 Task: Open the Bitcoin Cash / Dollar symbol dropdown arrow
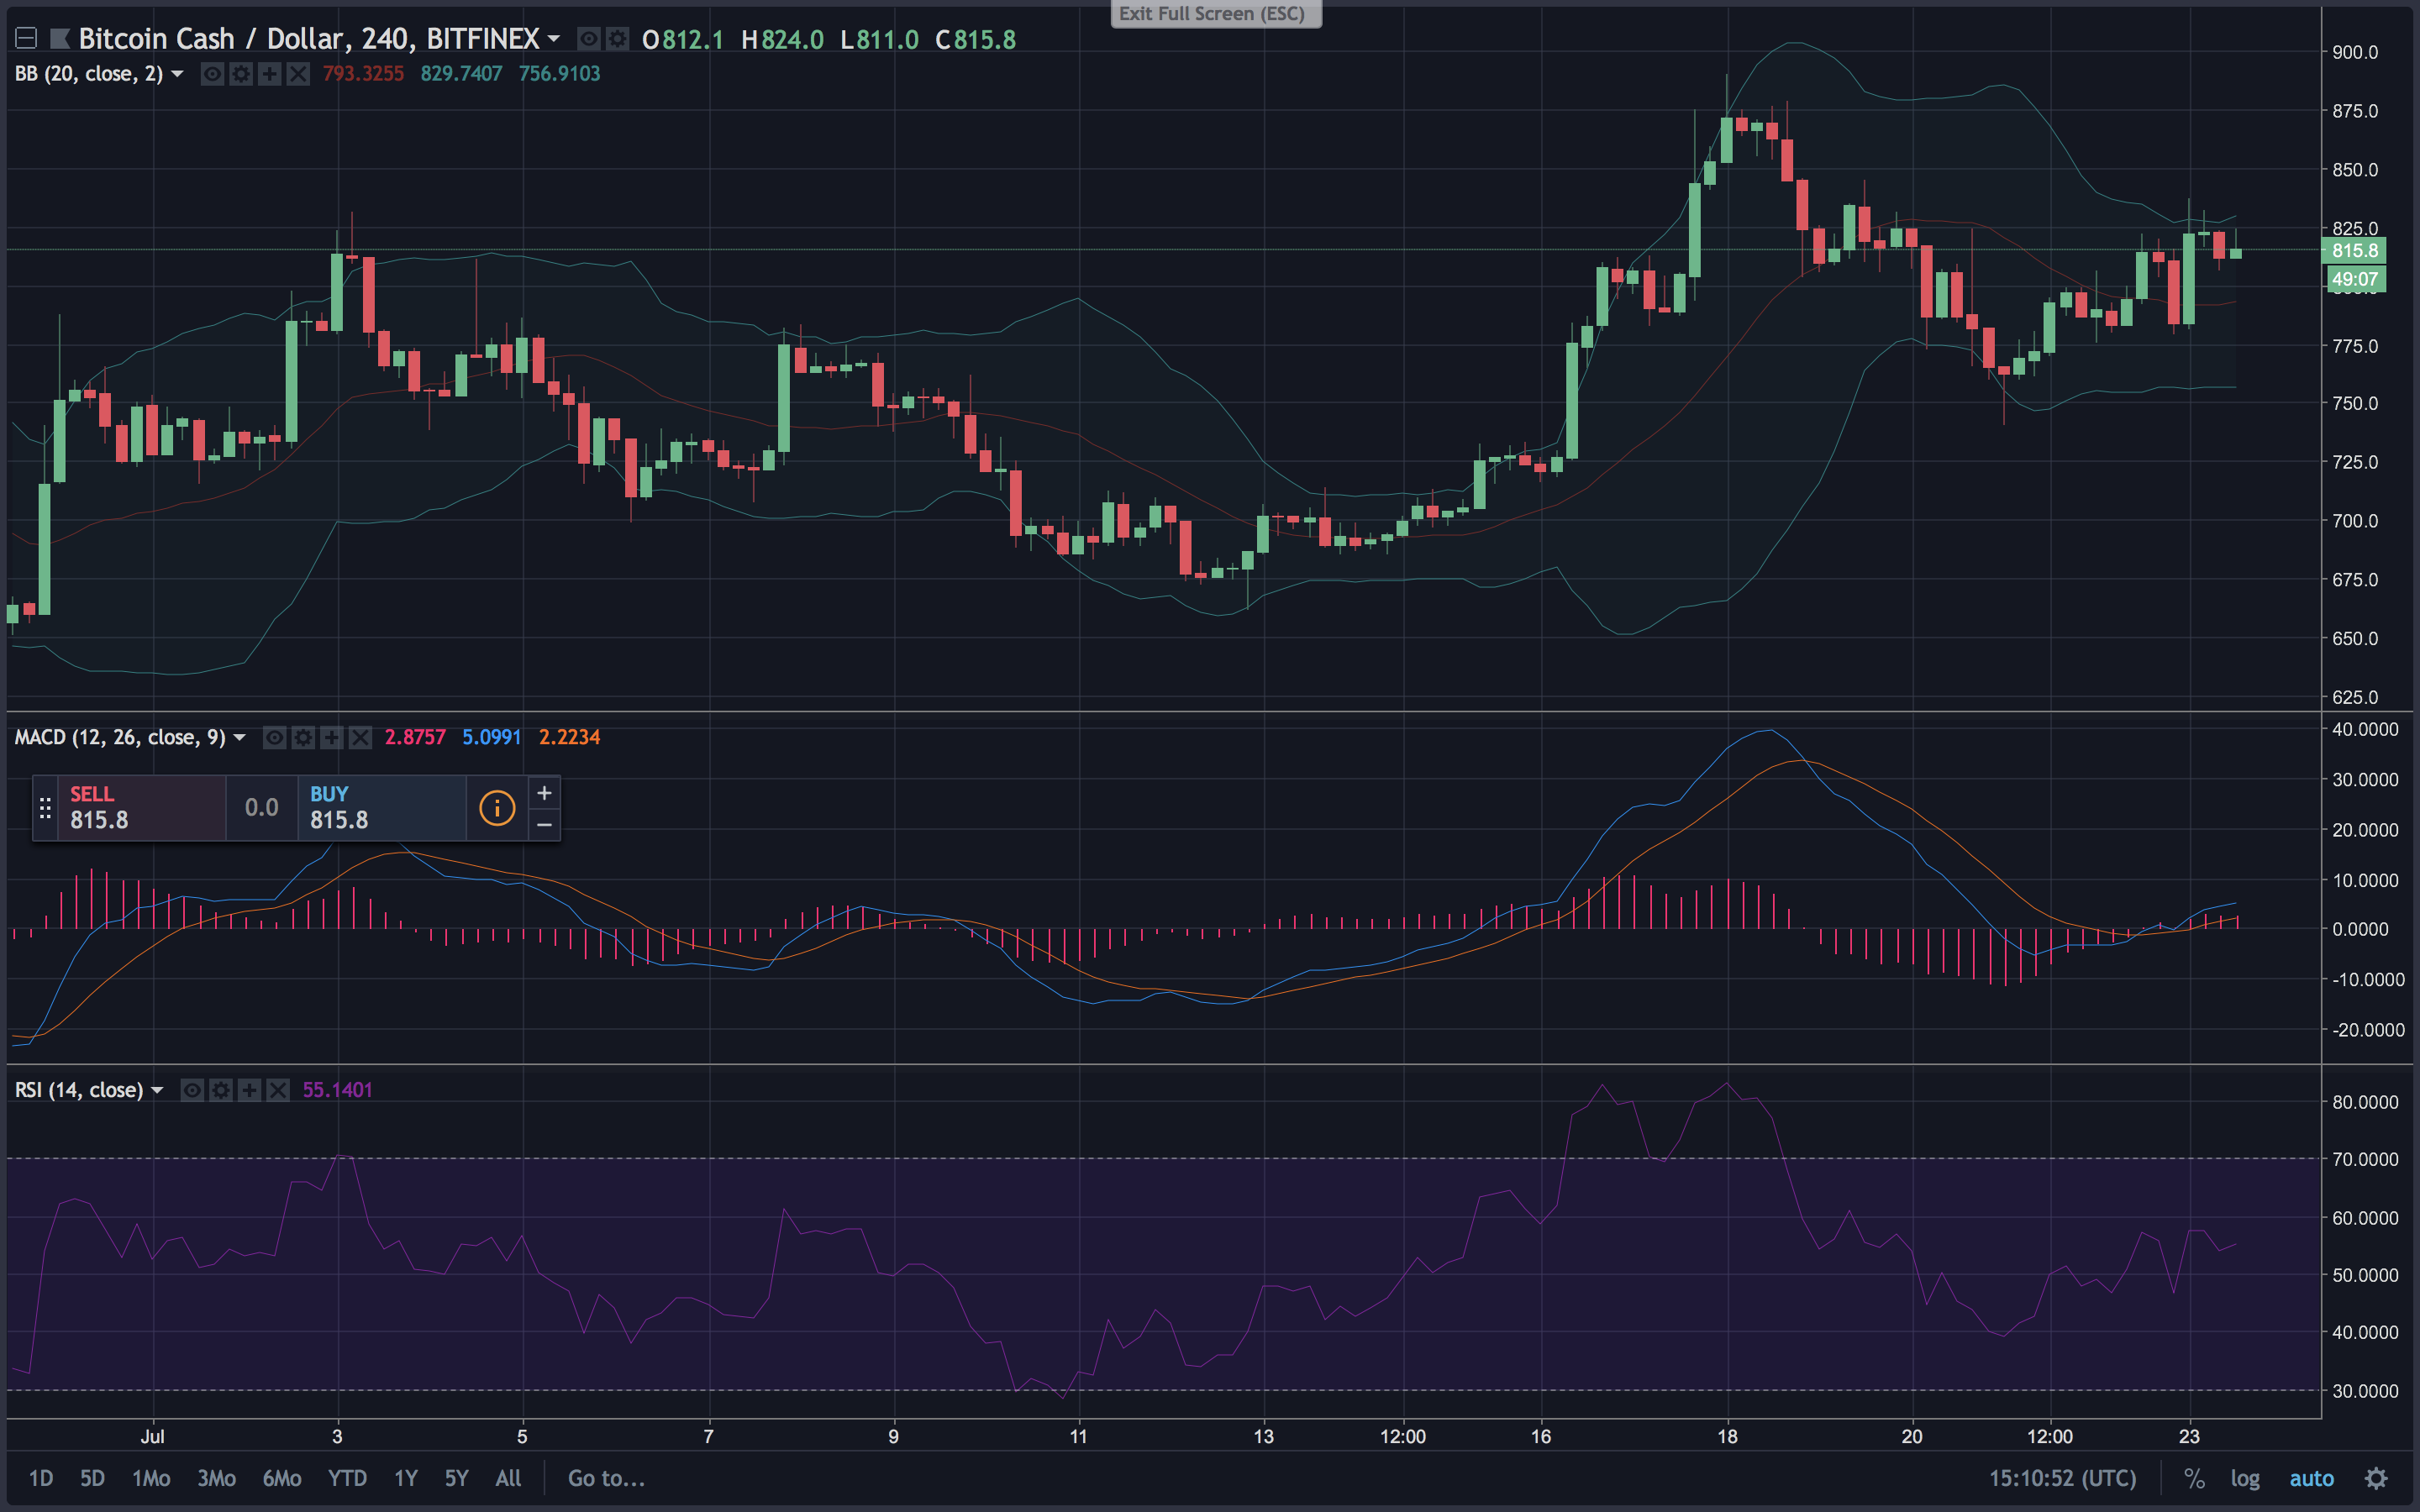(x=554, y=39)
